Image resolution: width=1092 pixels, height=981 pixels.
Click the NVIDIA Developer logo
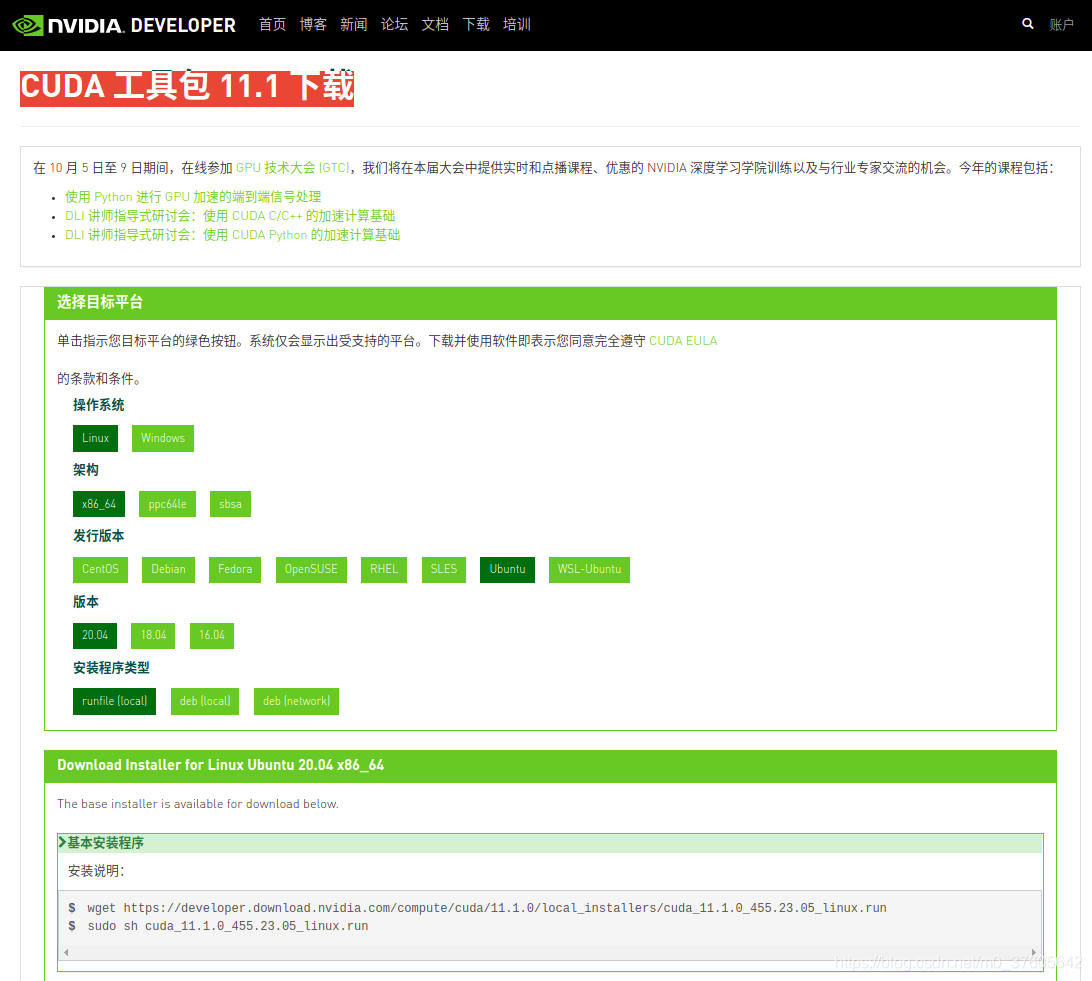124,25
